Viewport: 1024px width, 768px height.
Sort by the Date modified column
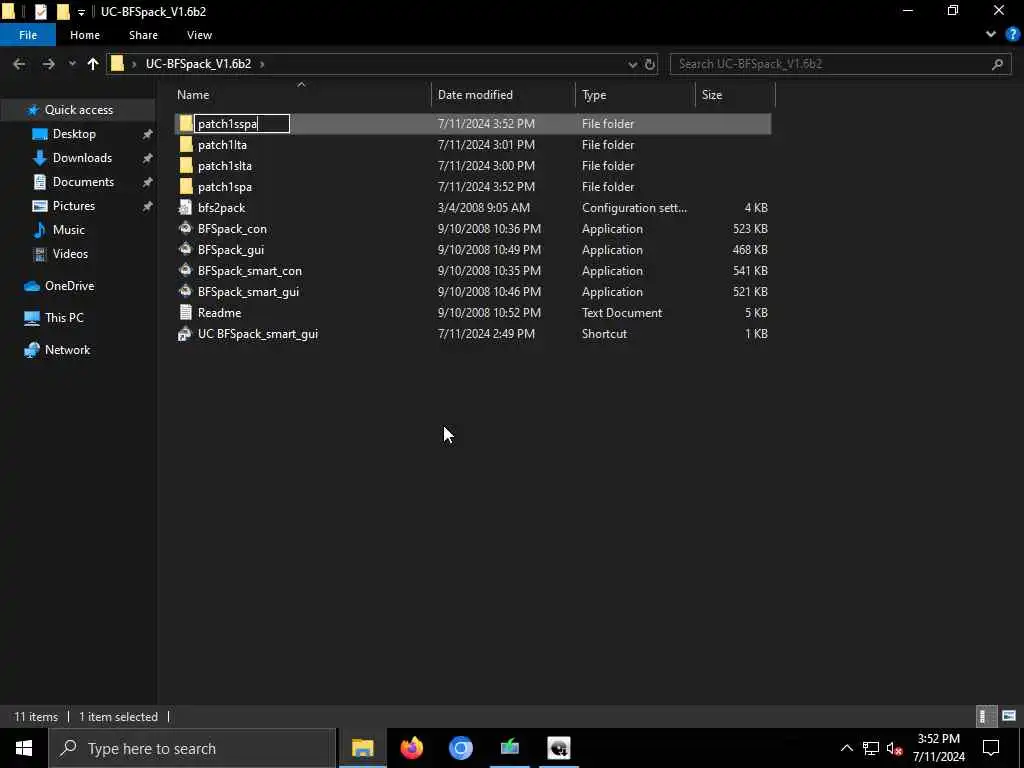[475, 95]
